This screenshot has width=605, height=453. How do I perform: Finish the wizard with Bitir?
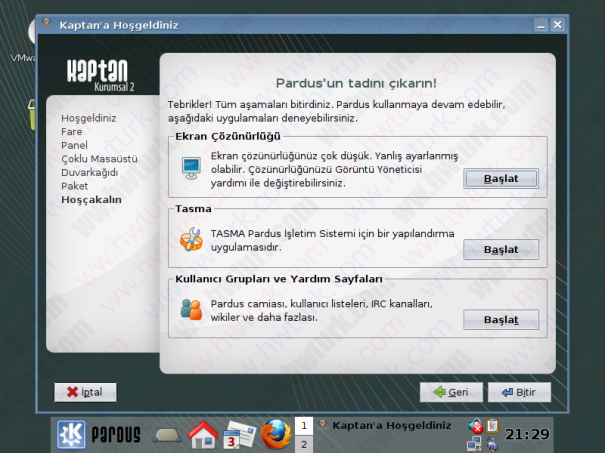(x=519, y=392)
